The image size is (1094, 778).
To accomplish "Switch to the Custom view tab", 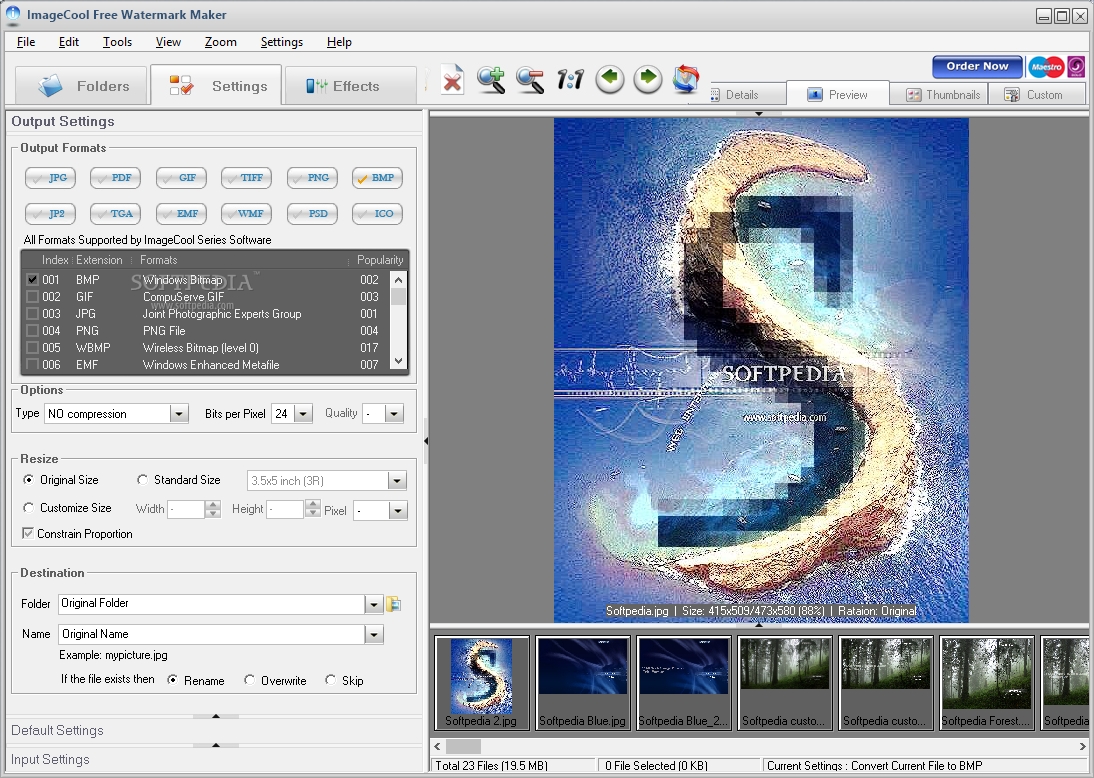I will (x=1037, y=95).
